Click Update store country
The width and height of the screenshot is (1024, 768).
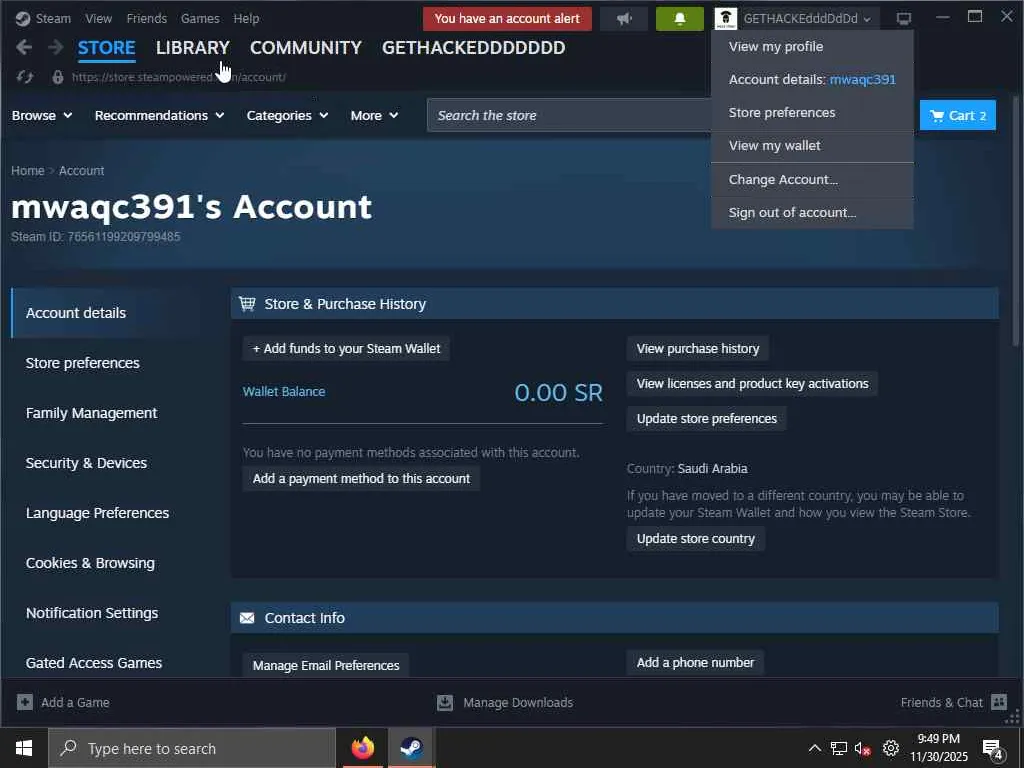[x=696, y=539]
